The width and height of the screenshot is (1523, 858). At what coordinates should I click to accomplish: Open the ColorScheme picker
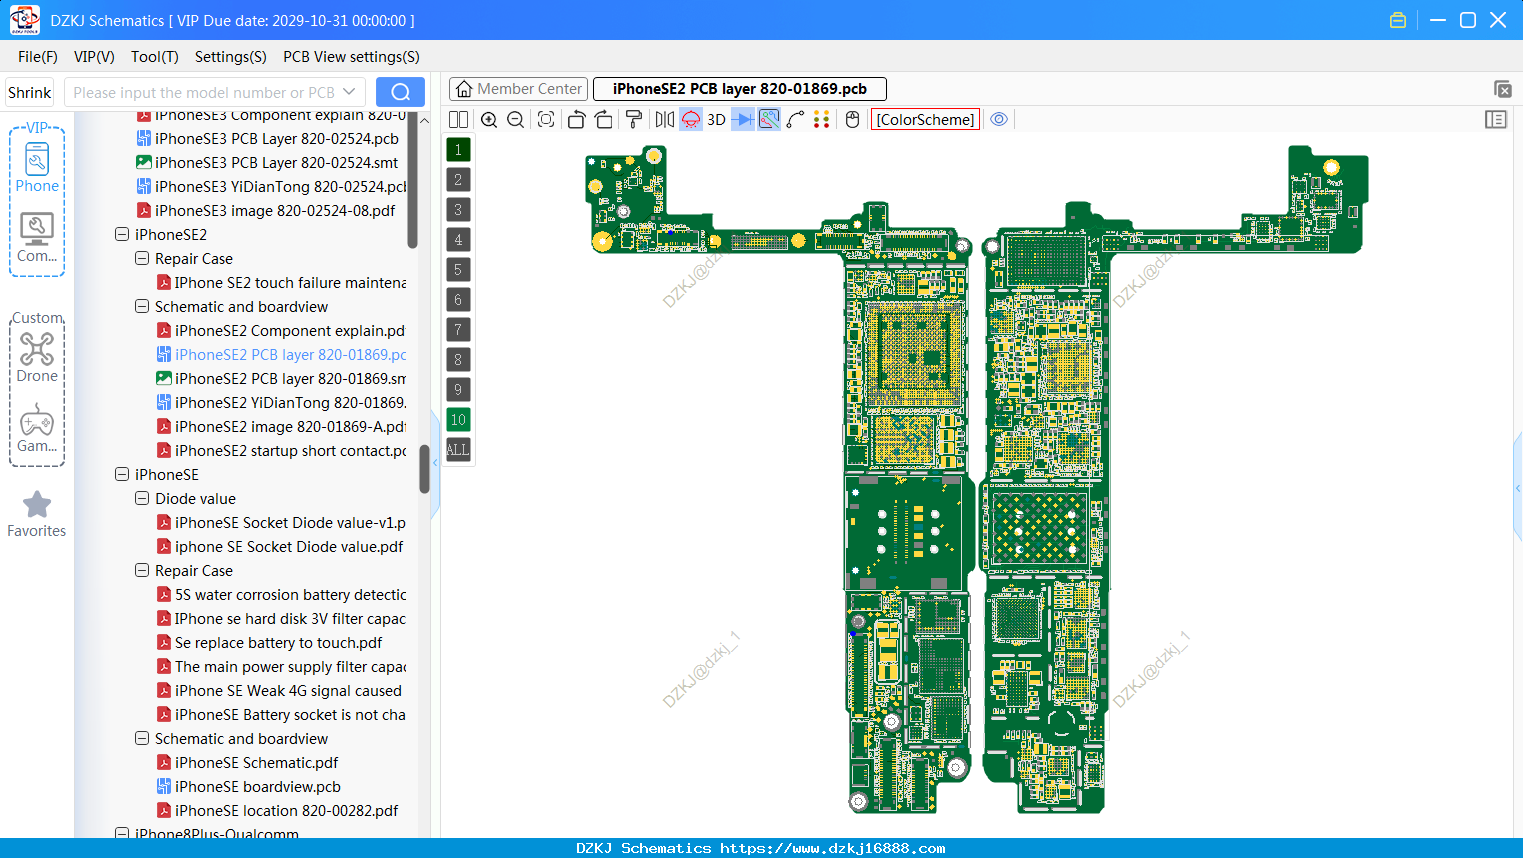(x=925, y=119)
